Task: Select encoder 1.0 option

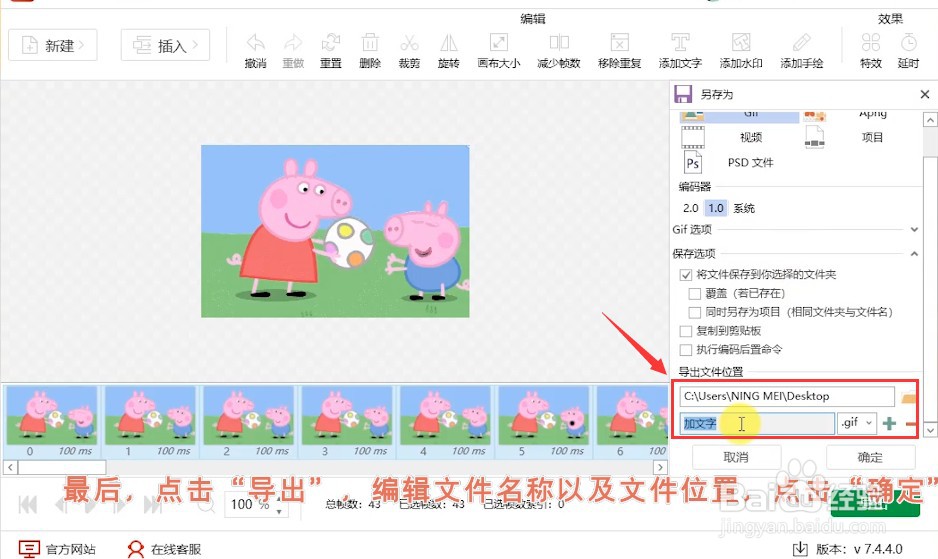Action: tap(715, 208)
